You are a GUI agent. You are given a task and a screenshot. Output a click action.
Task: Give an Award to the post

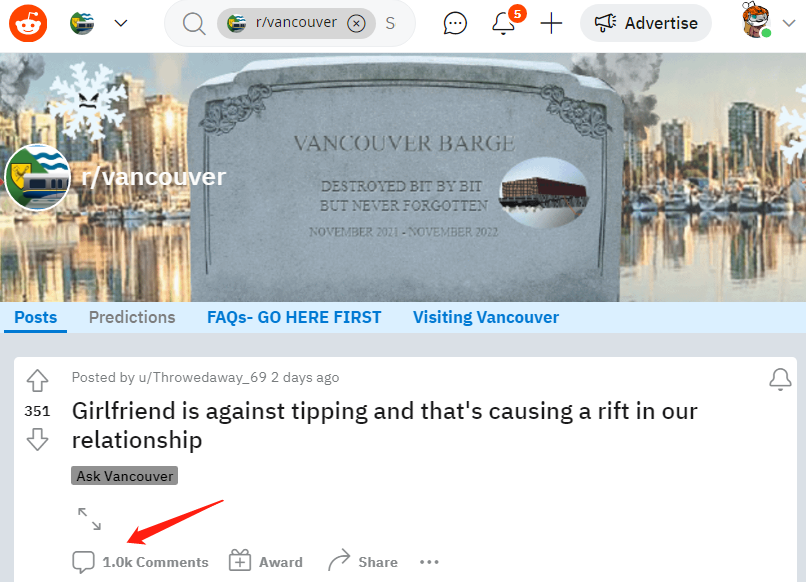(x=266, y=561)
